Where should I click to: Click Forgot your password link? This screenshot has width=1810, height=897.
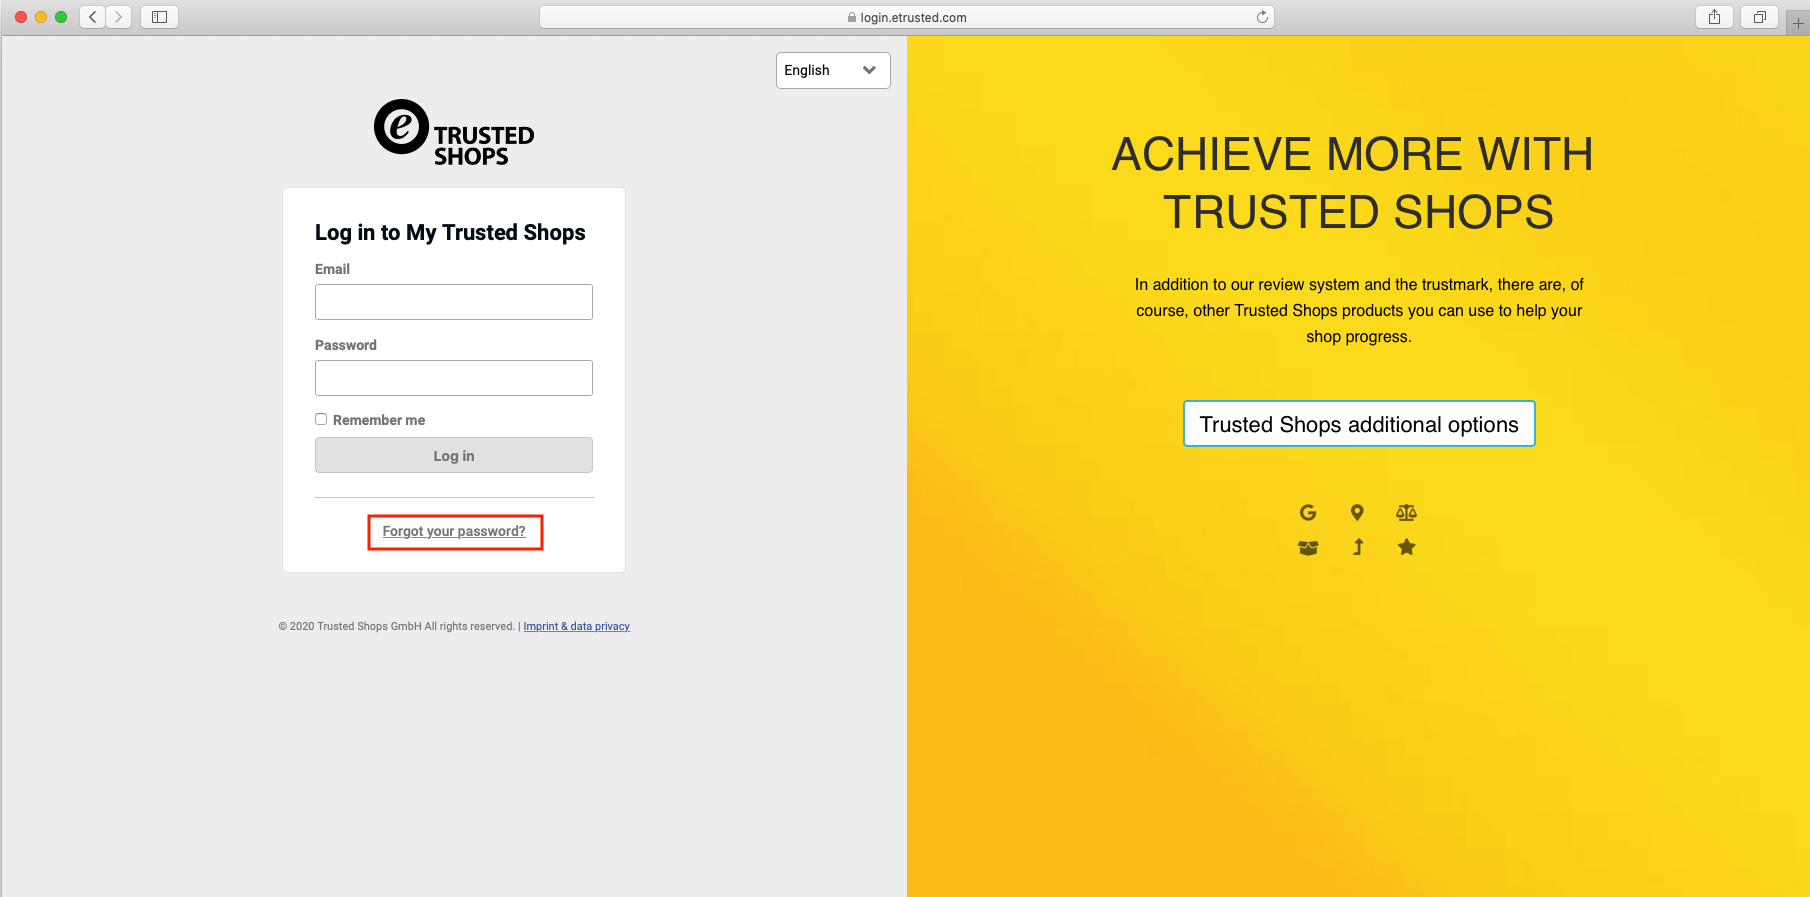click(x=454, y=531)
